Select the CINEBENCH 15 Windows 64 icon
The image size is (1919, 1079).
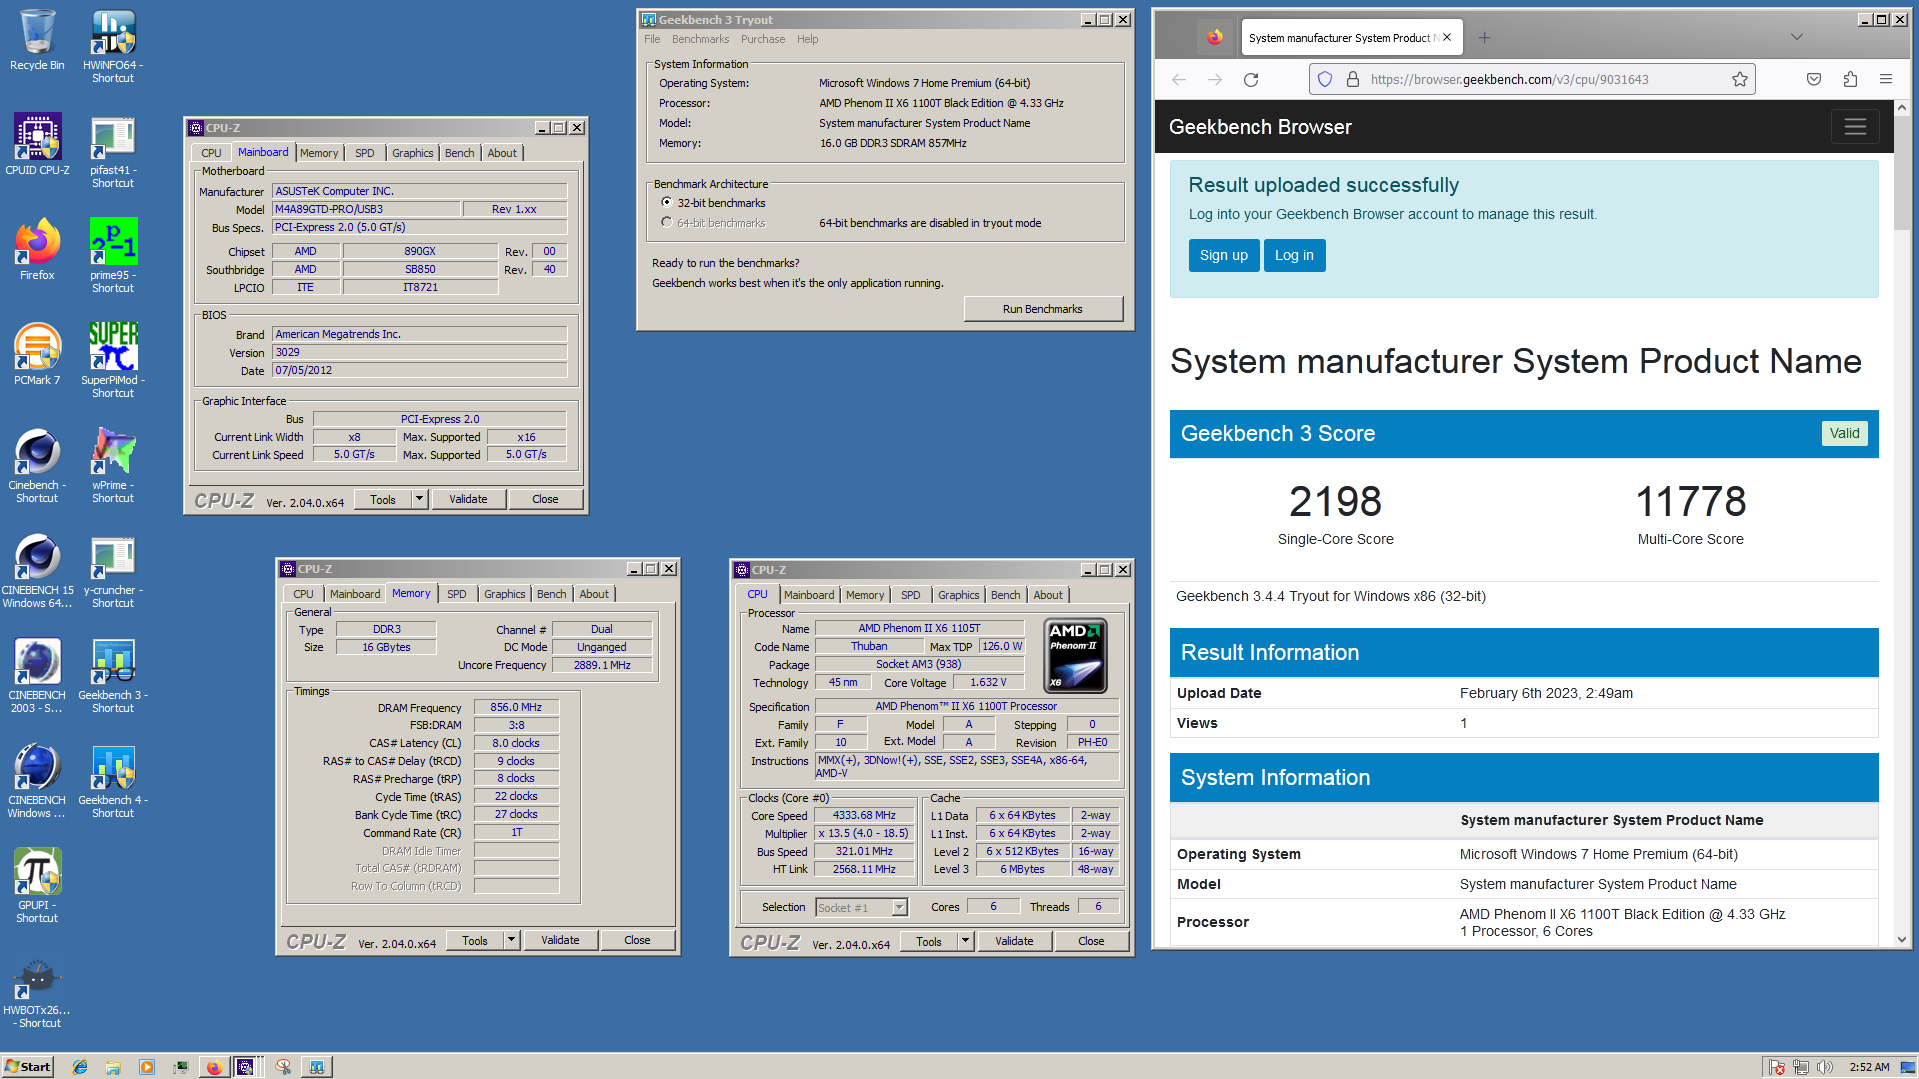(37, 572)
